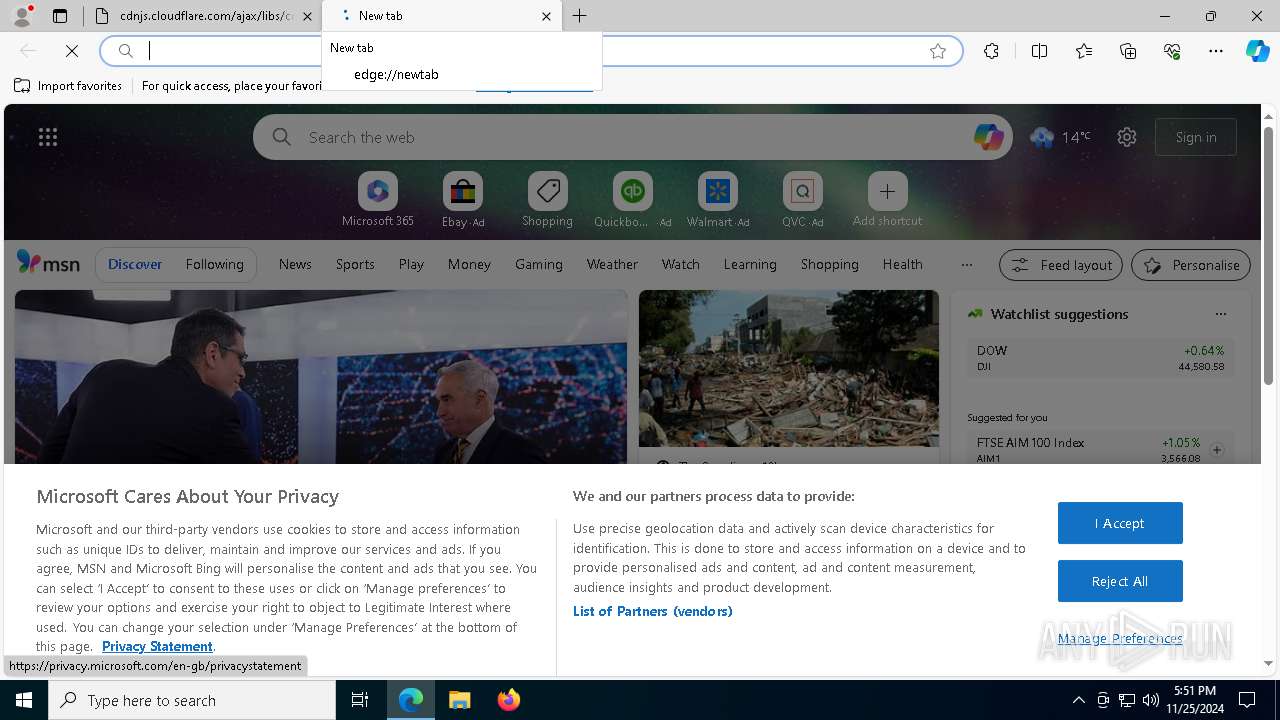Select the Discover feed tab

click(135, 264)
